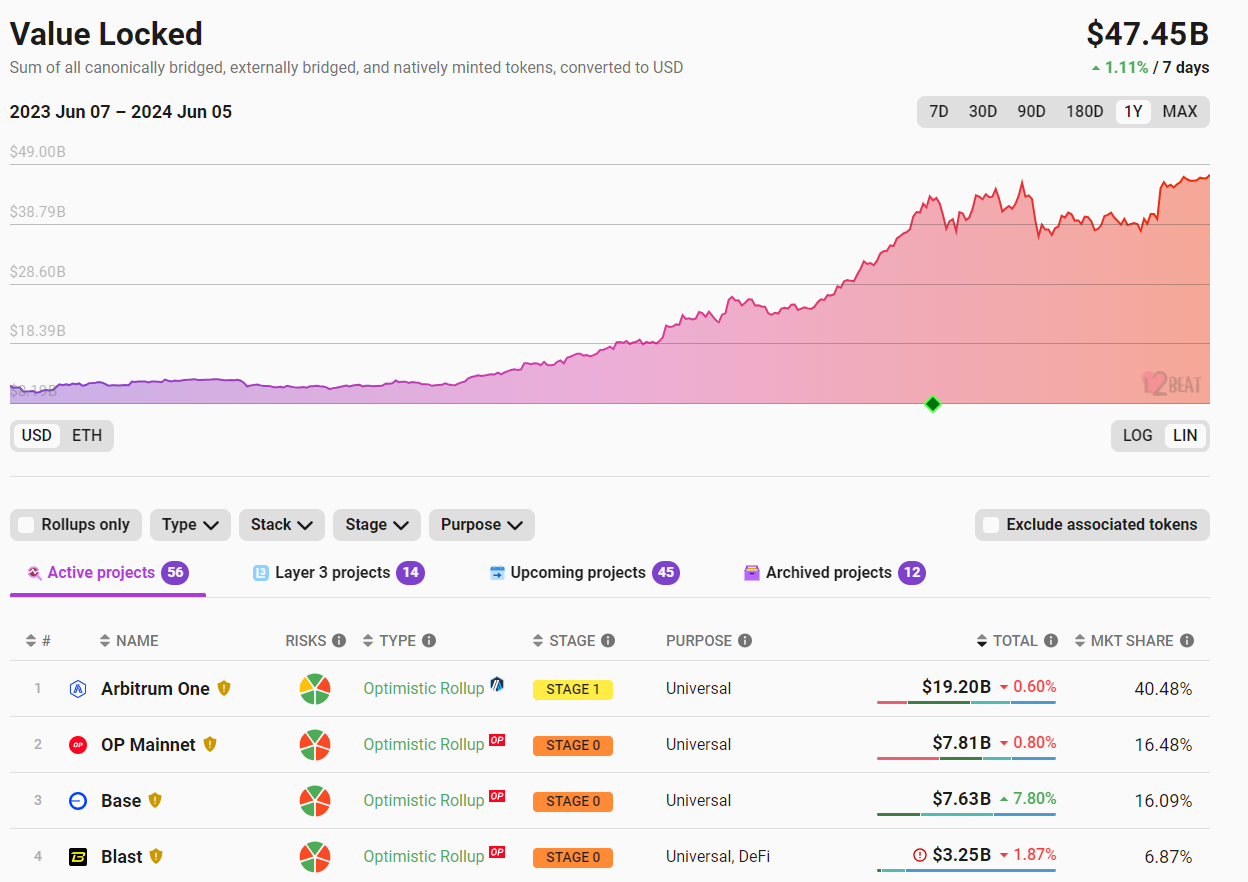Click info icon next to RISKS header
The height and width of the screenshot is (882, 1248).
339,641
